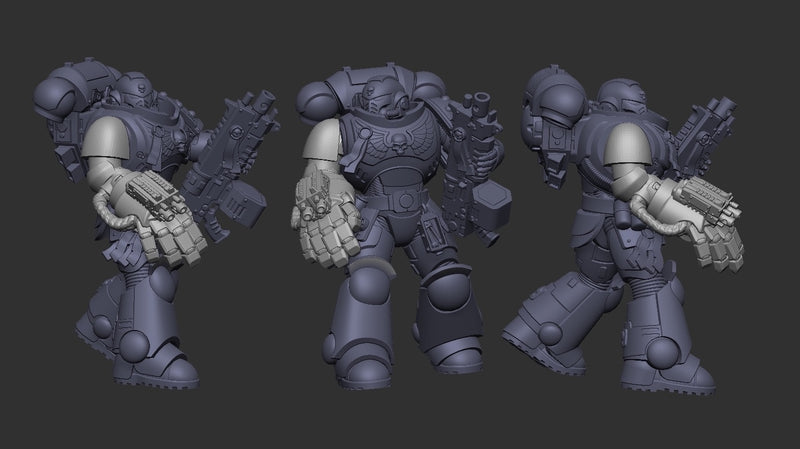Select the right figure viewed from behind

click(x=622, y=230)
